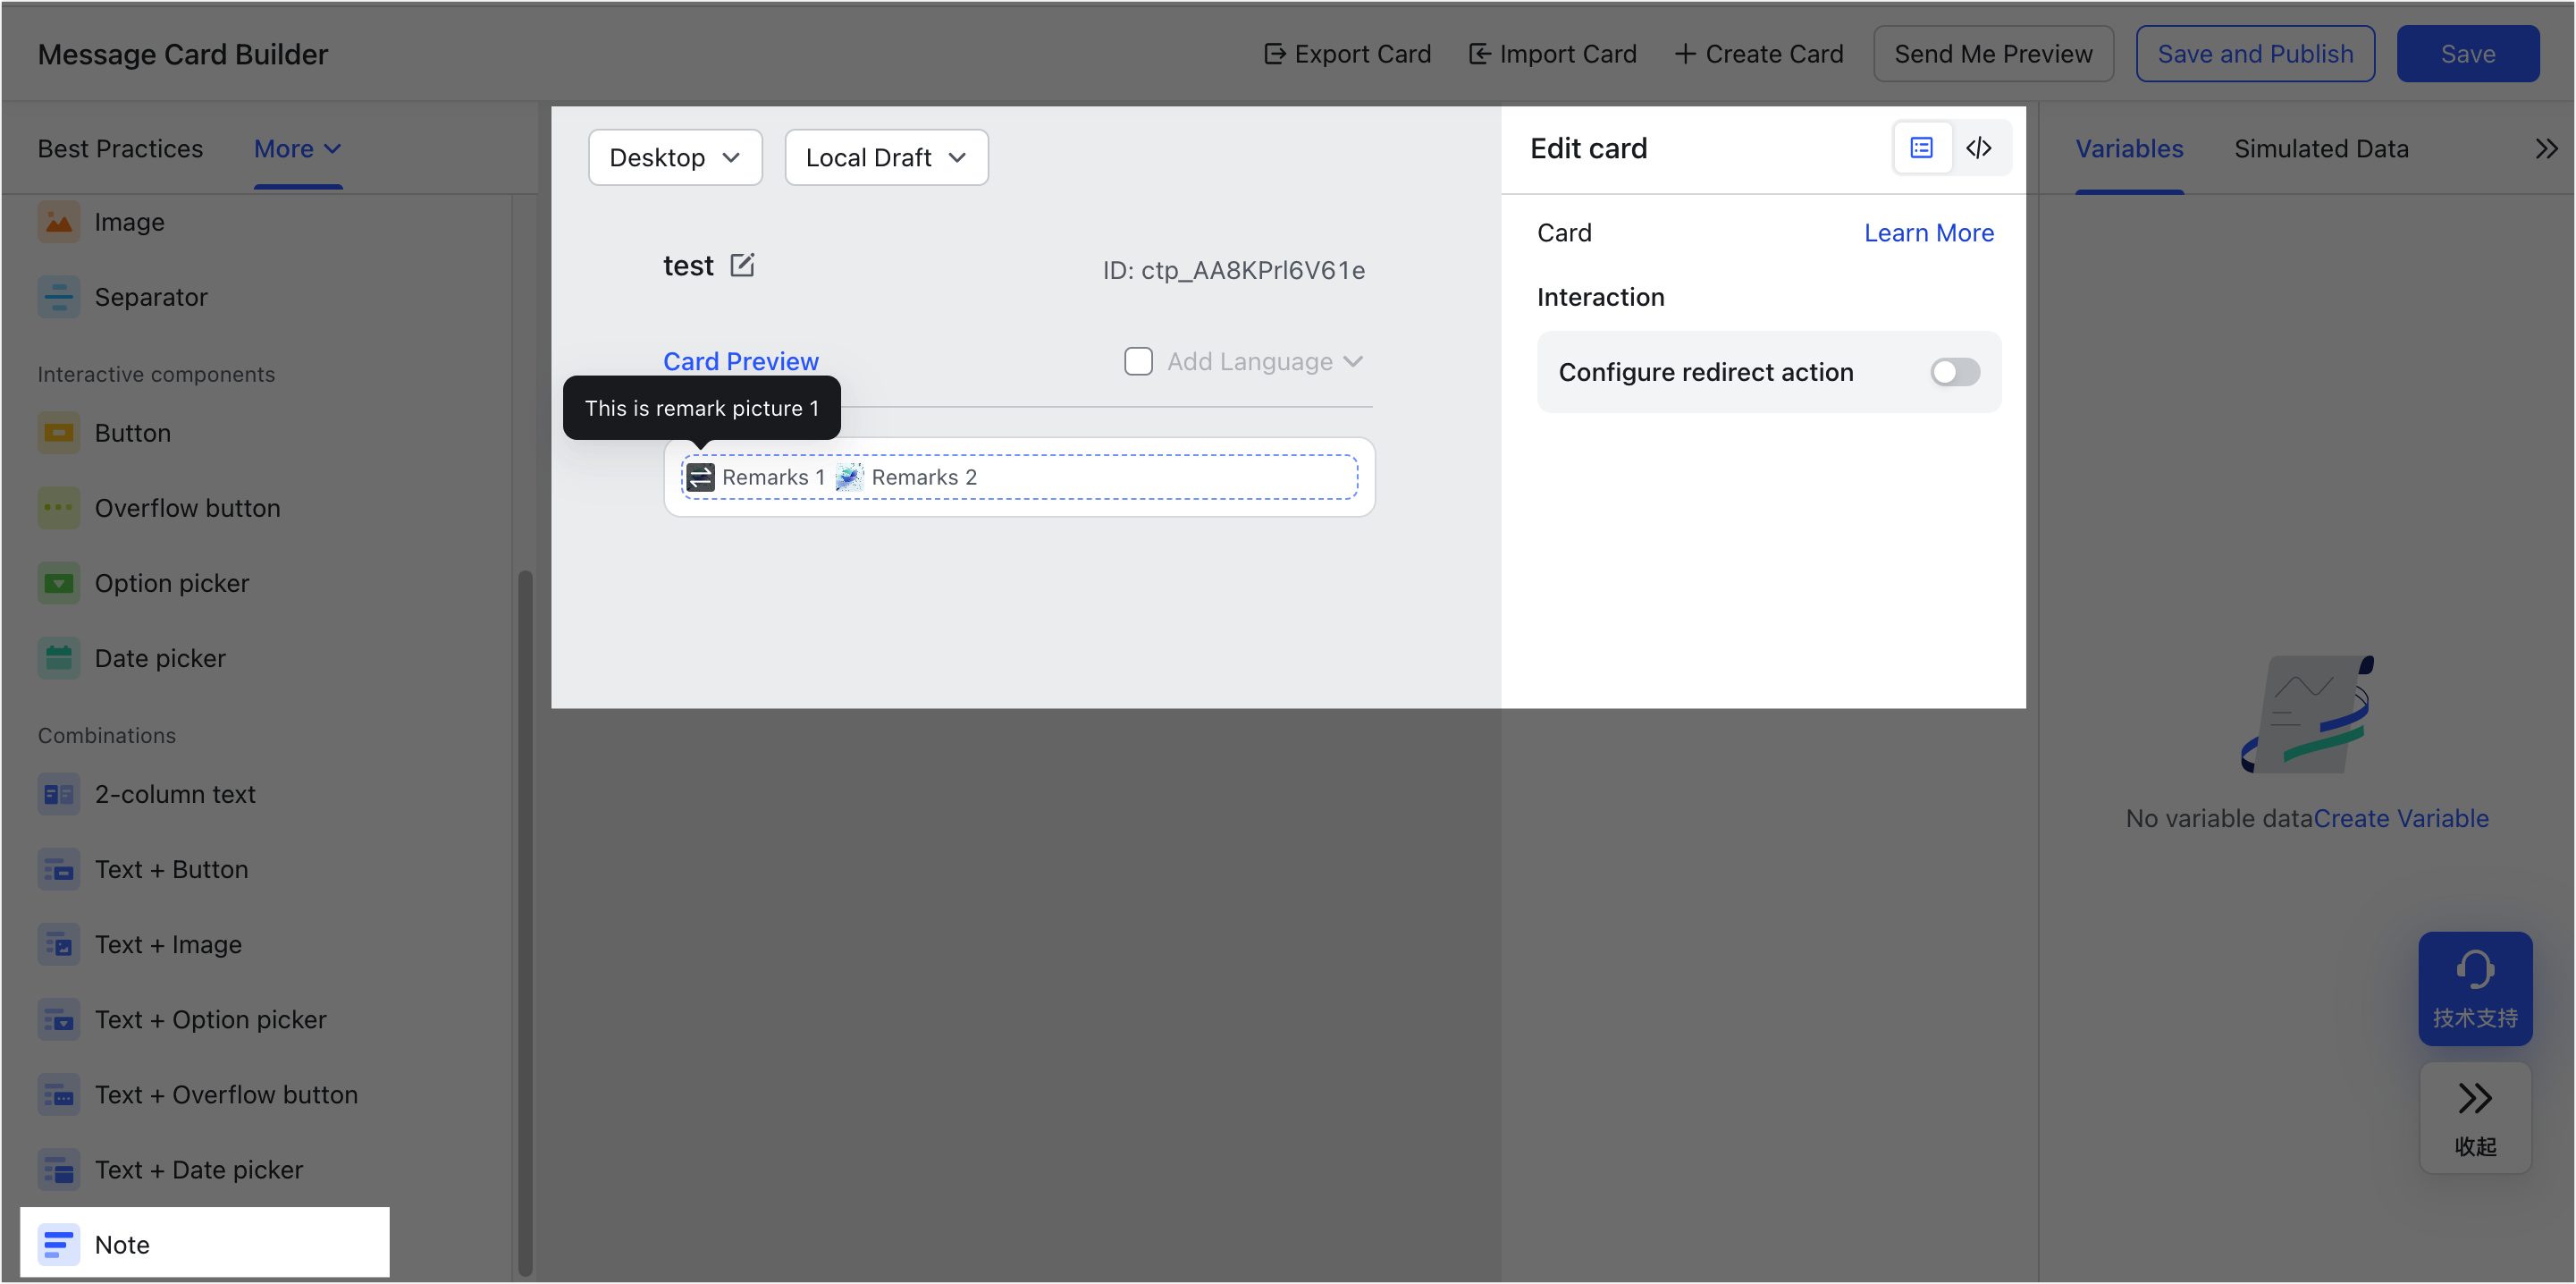
Task: Expand the Add Language chevron
Action: click(1353, 361)
